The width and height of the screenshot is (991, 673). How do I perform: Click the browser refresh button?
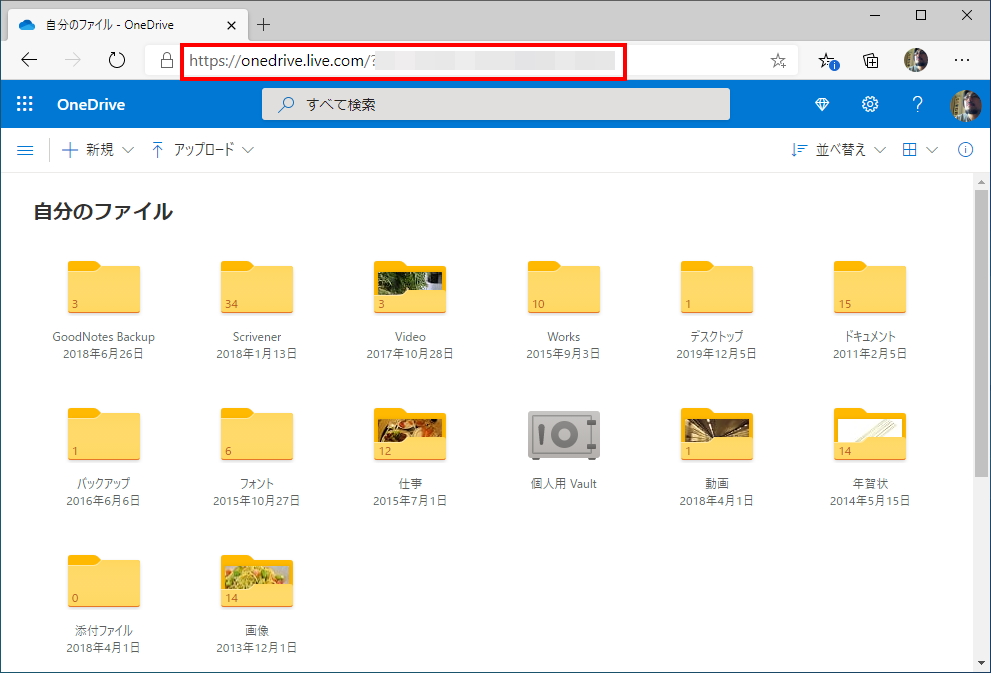tap(117, 60)
